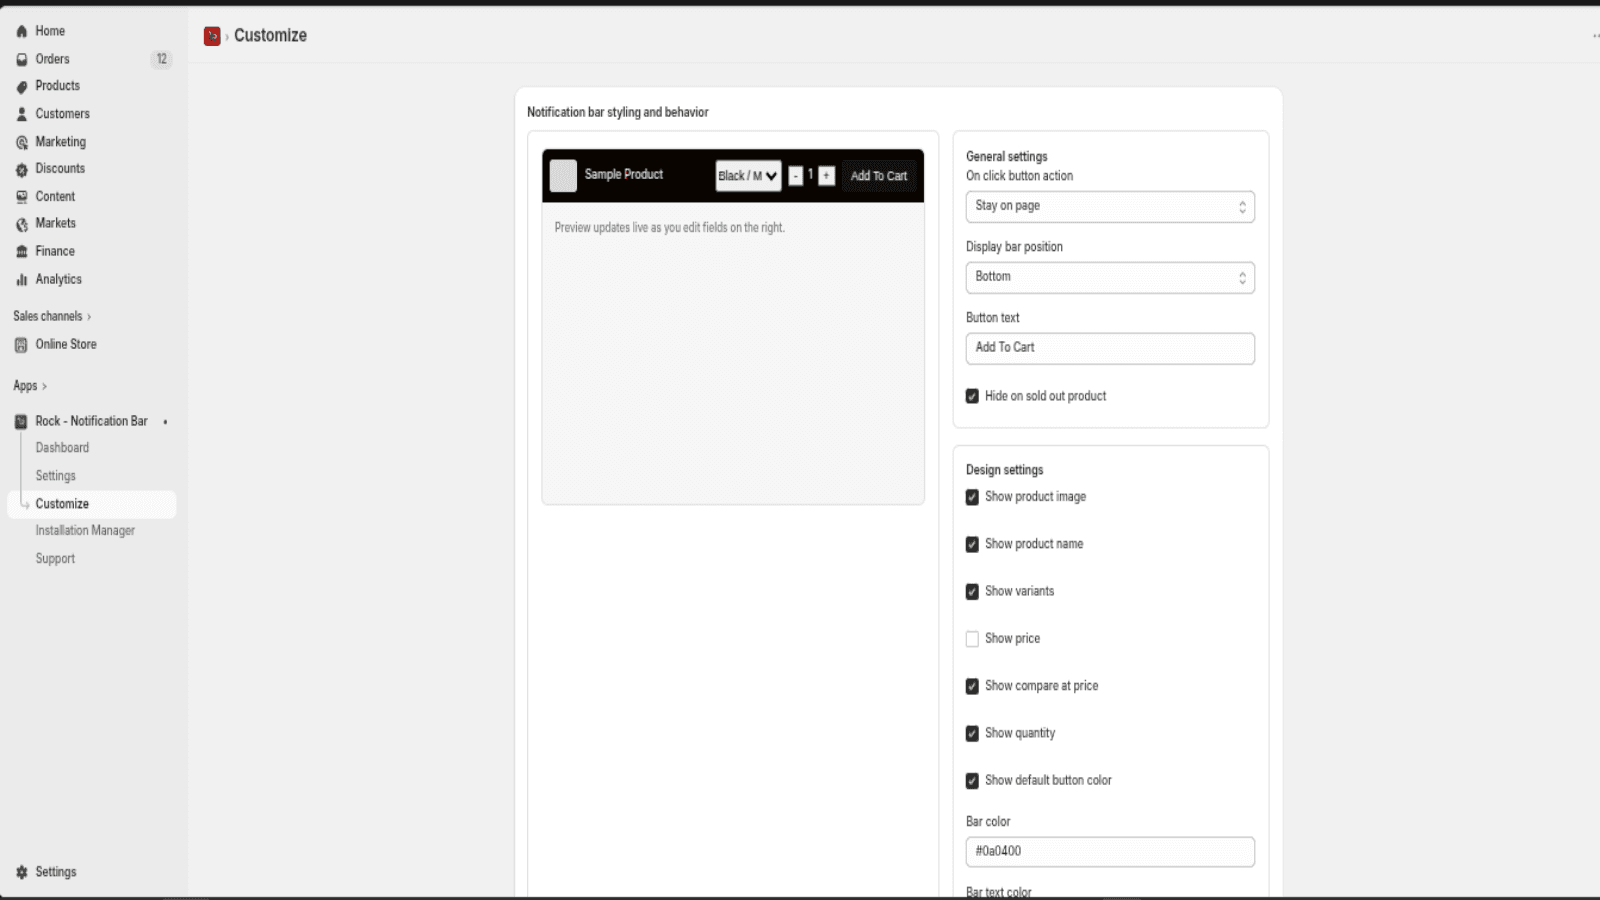Open Customers page
The image size is (1600, 900).
pos(63,115)
